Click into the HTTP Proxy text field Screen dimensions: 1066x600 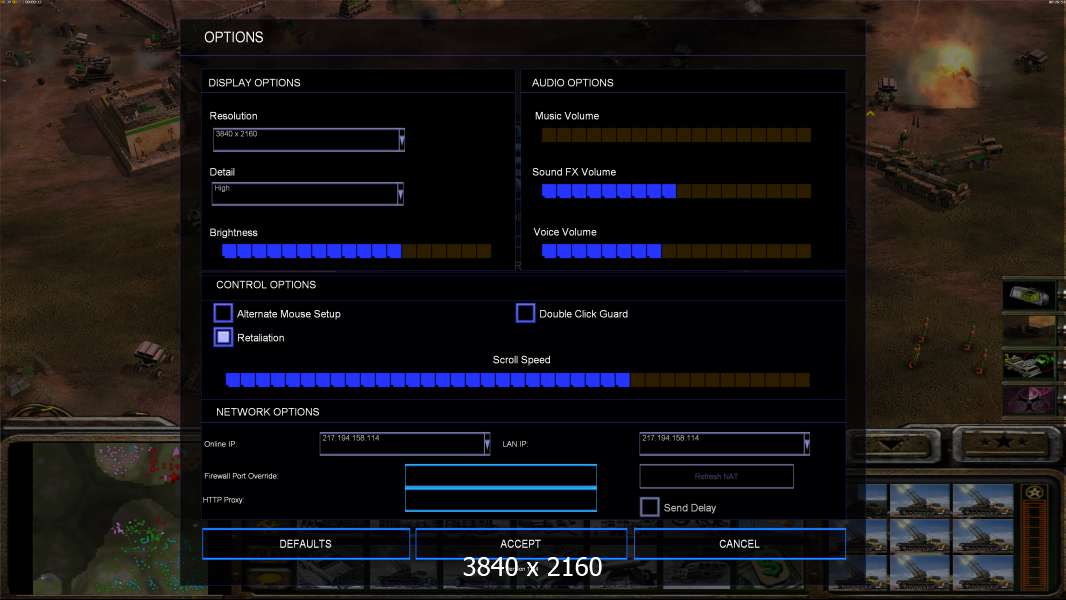click(x=501, y=500)
